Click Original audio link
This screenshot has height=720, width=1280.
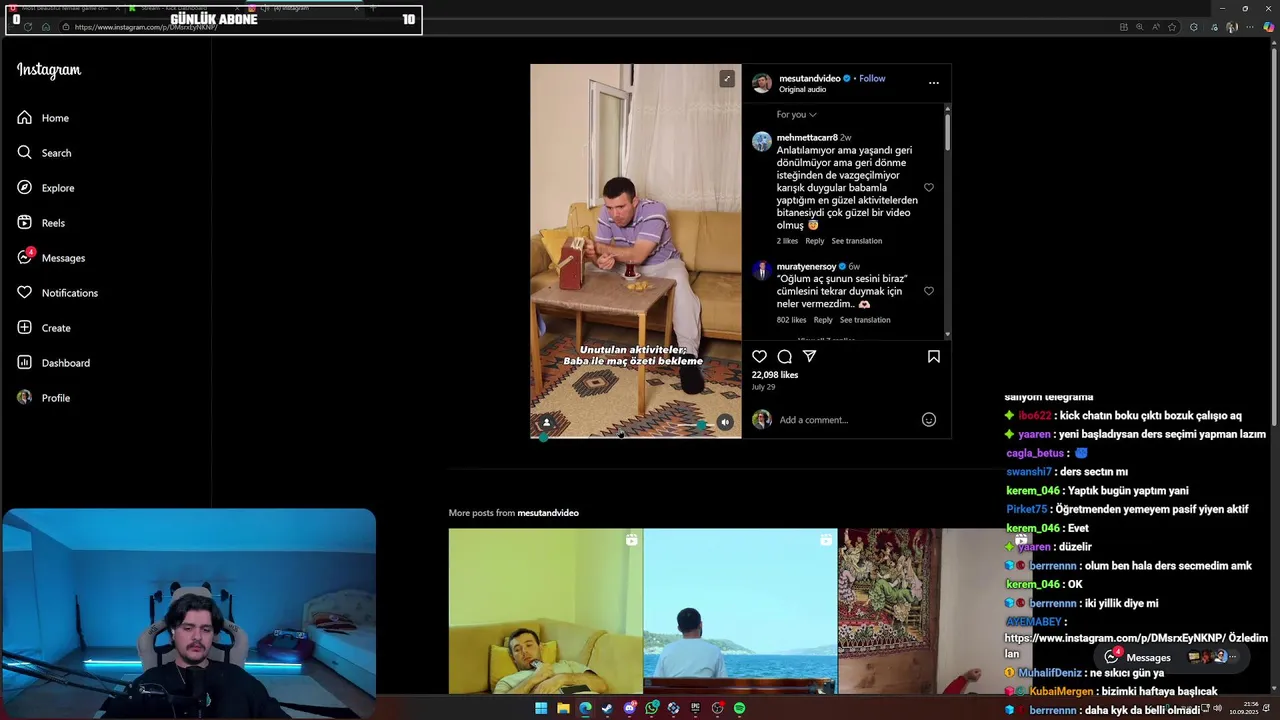point(803,89)
